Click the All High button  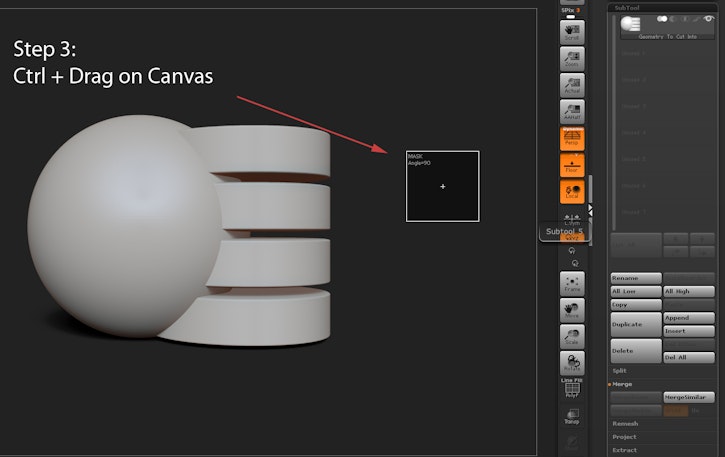coord(689,291)
